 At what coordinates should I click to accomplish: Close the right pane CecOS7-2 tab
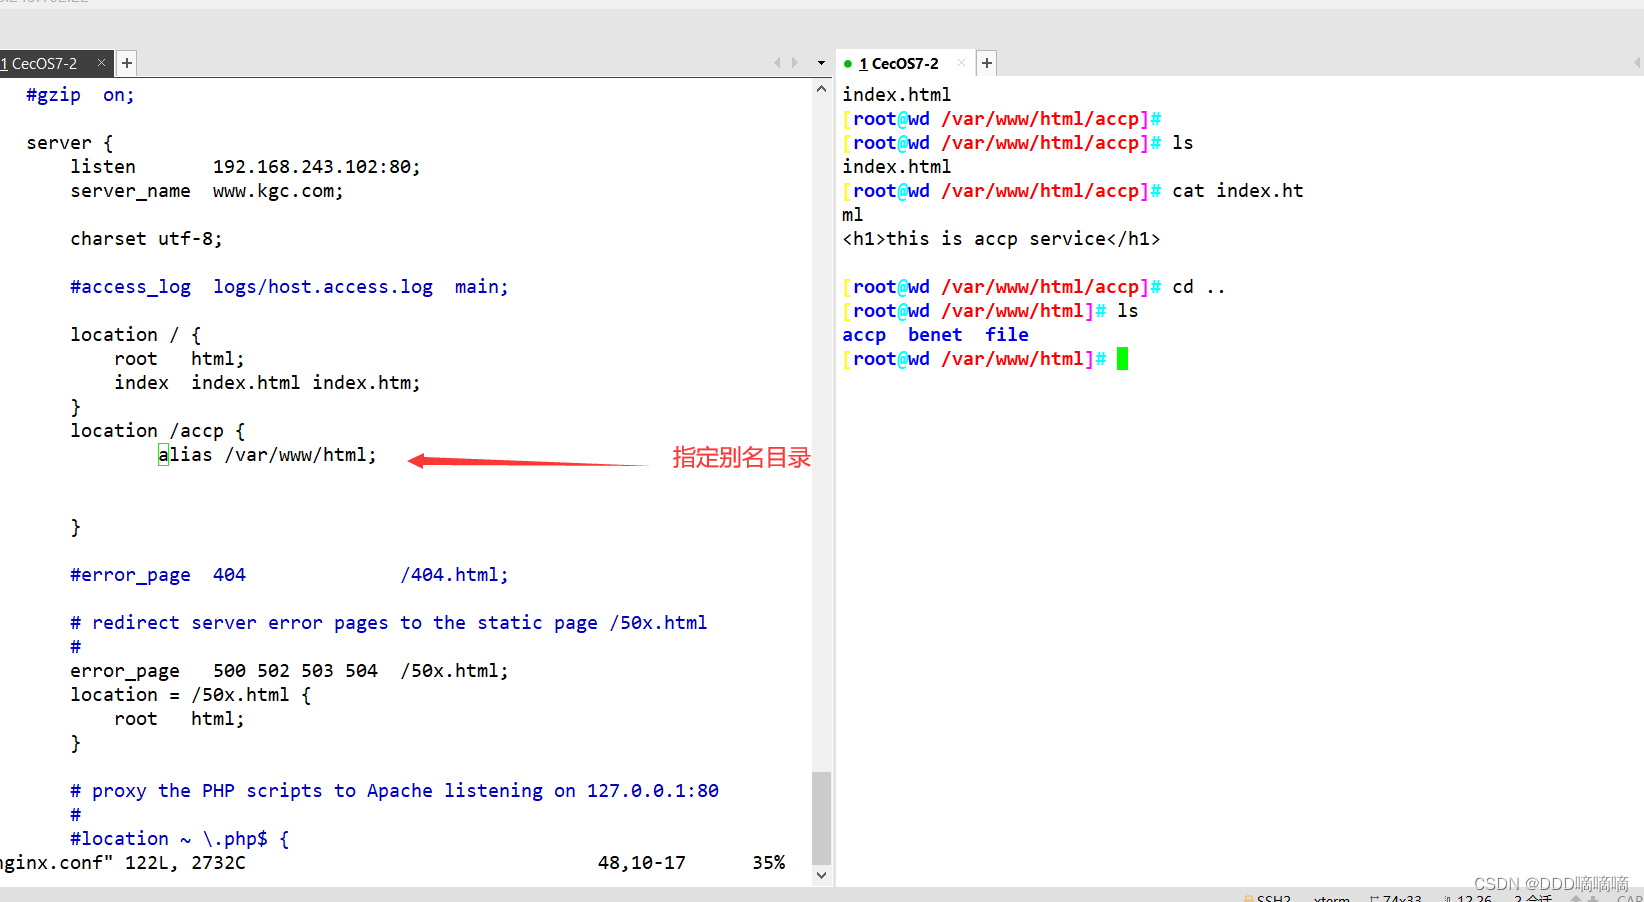(x=962, y=63)
